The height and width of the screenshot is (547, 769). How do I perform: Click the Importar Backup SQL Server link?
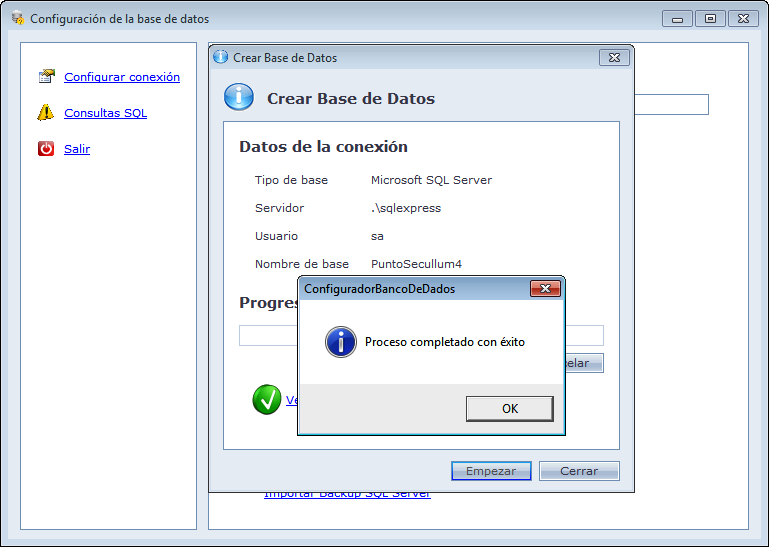tap(347, 494)
